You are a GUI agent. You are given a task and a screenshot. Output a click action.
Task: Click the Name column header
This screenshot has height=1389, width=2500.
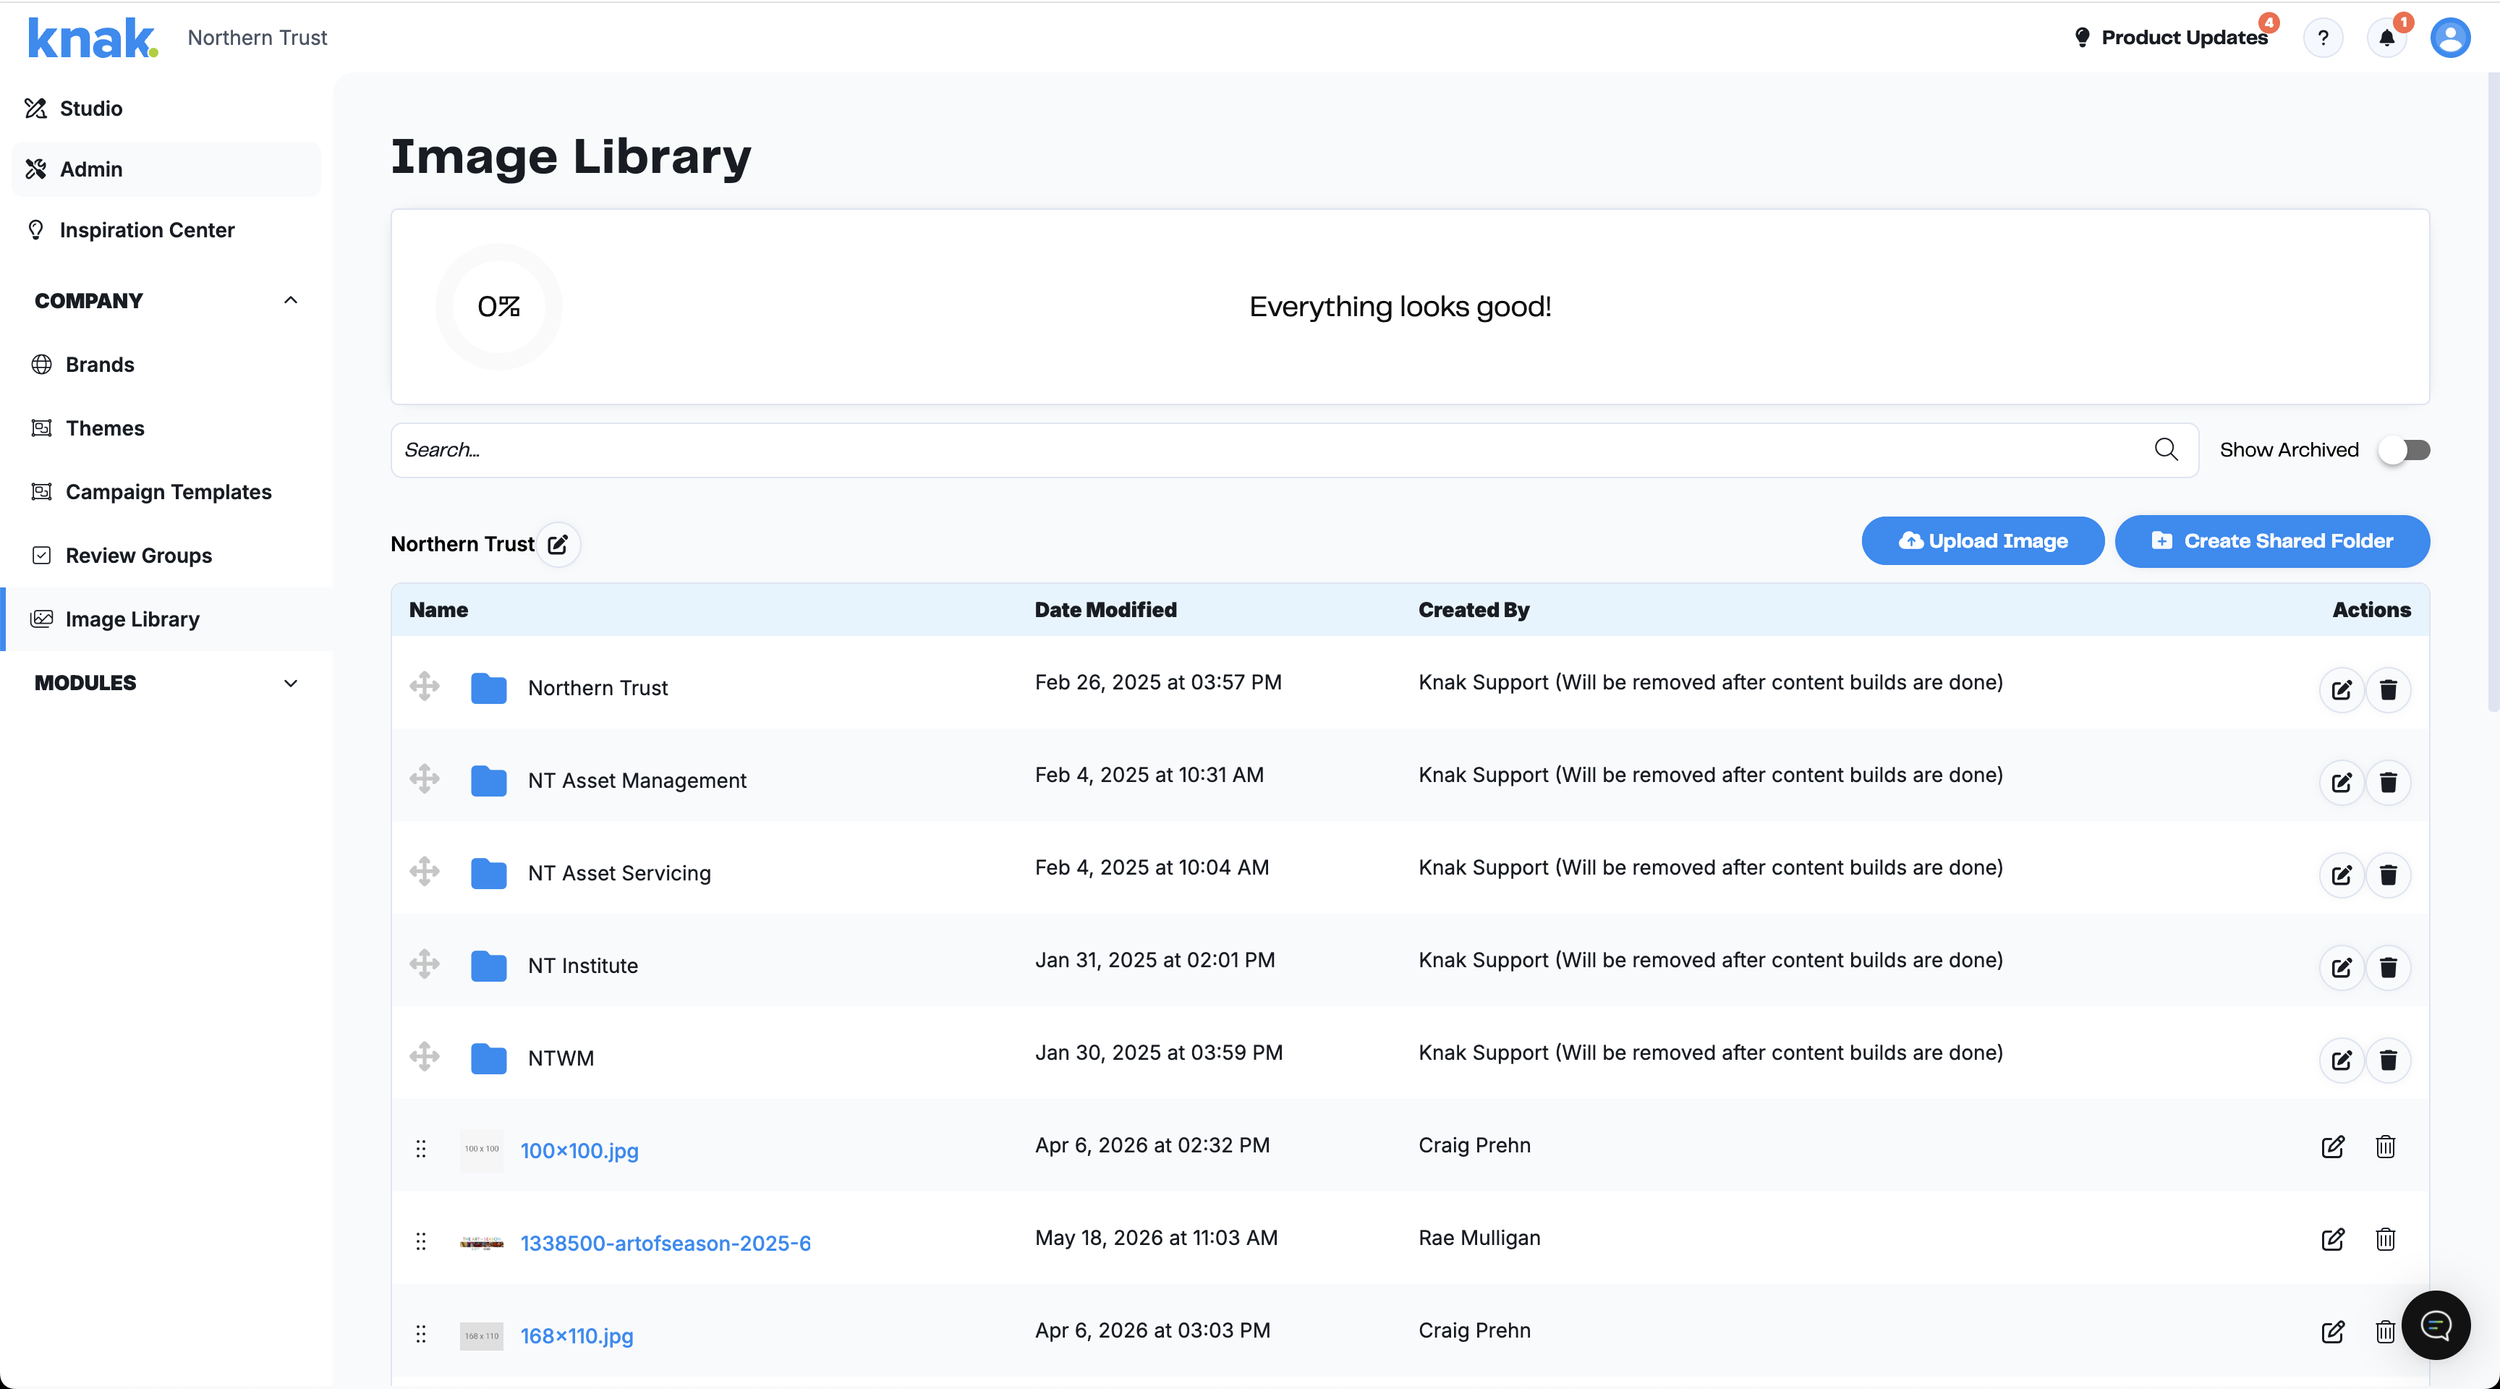tap(438, 610)
